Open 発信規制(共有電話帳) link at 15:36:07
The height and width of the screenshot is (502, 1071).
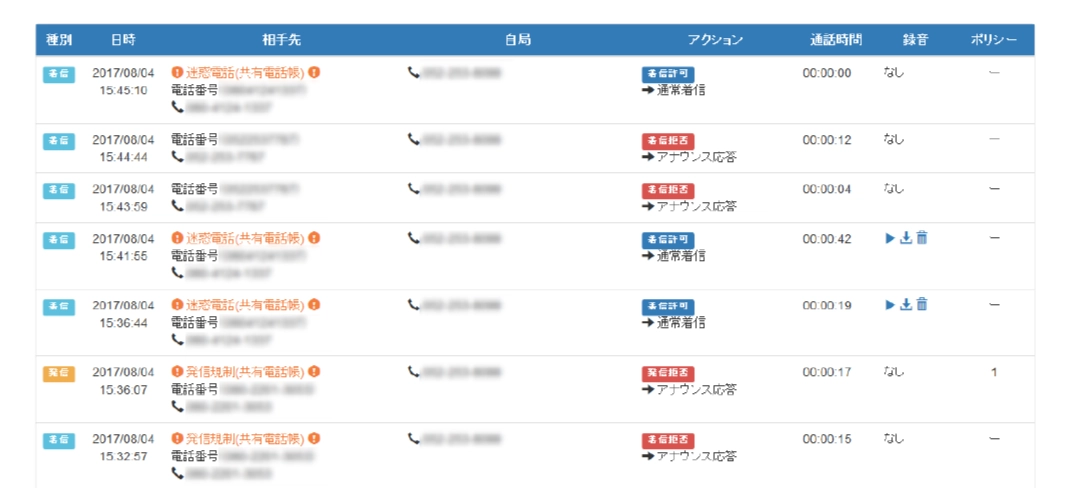click(x=245, y=372)
